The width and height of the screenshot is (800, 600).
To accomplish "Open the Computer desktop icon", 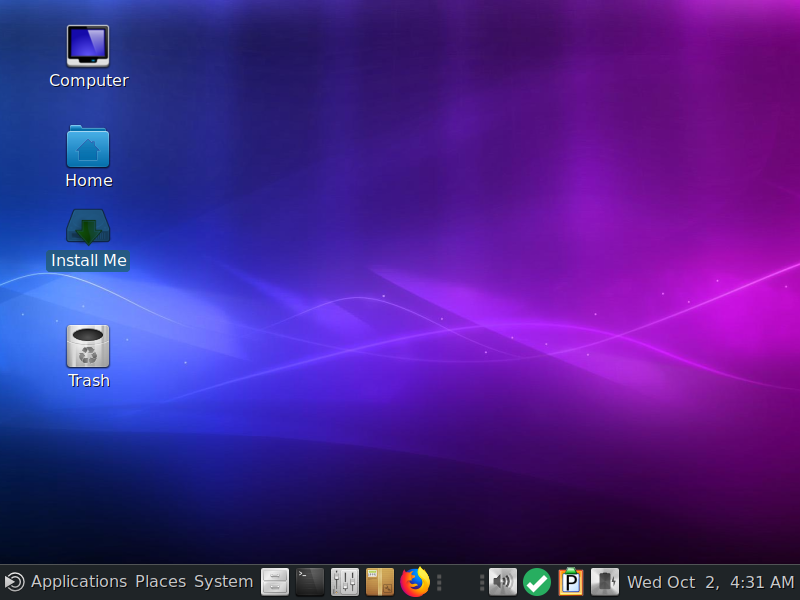I will coord(88,46).
